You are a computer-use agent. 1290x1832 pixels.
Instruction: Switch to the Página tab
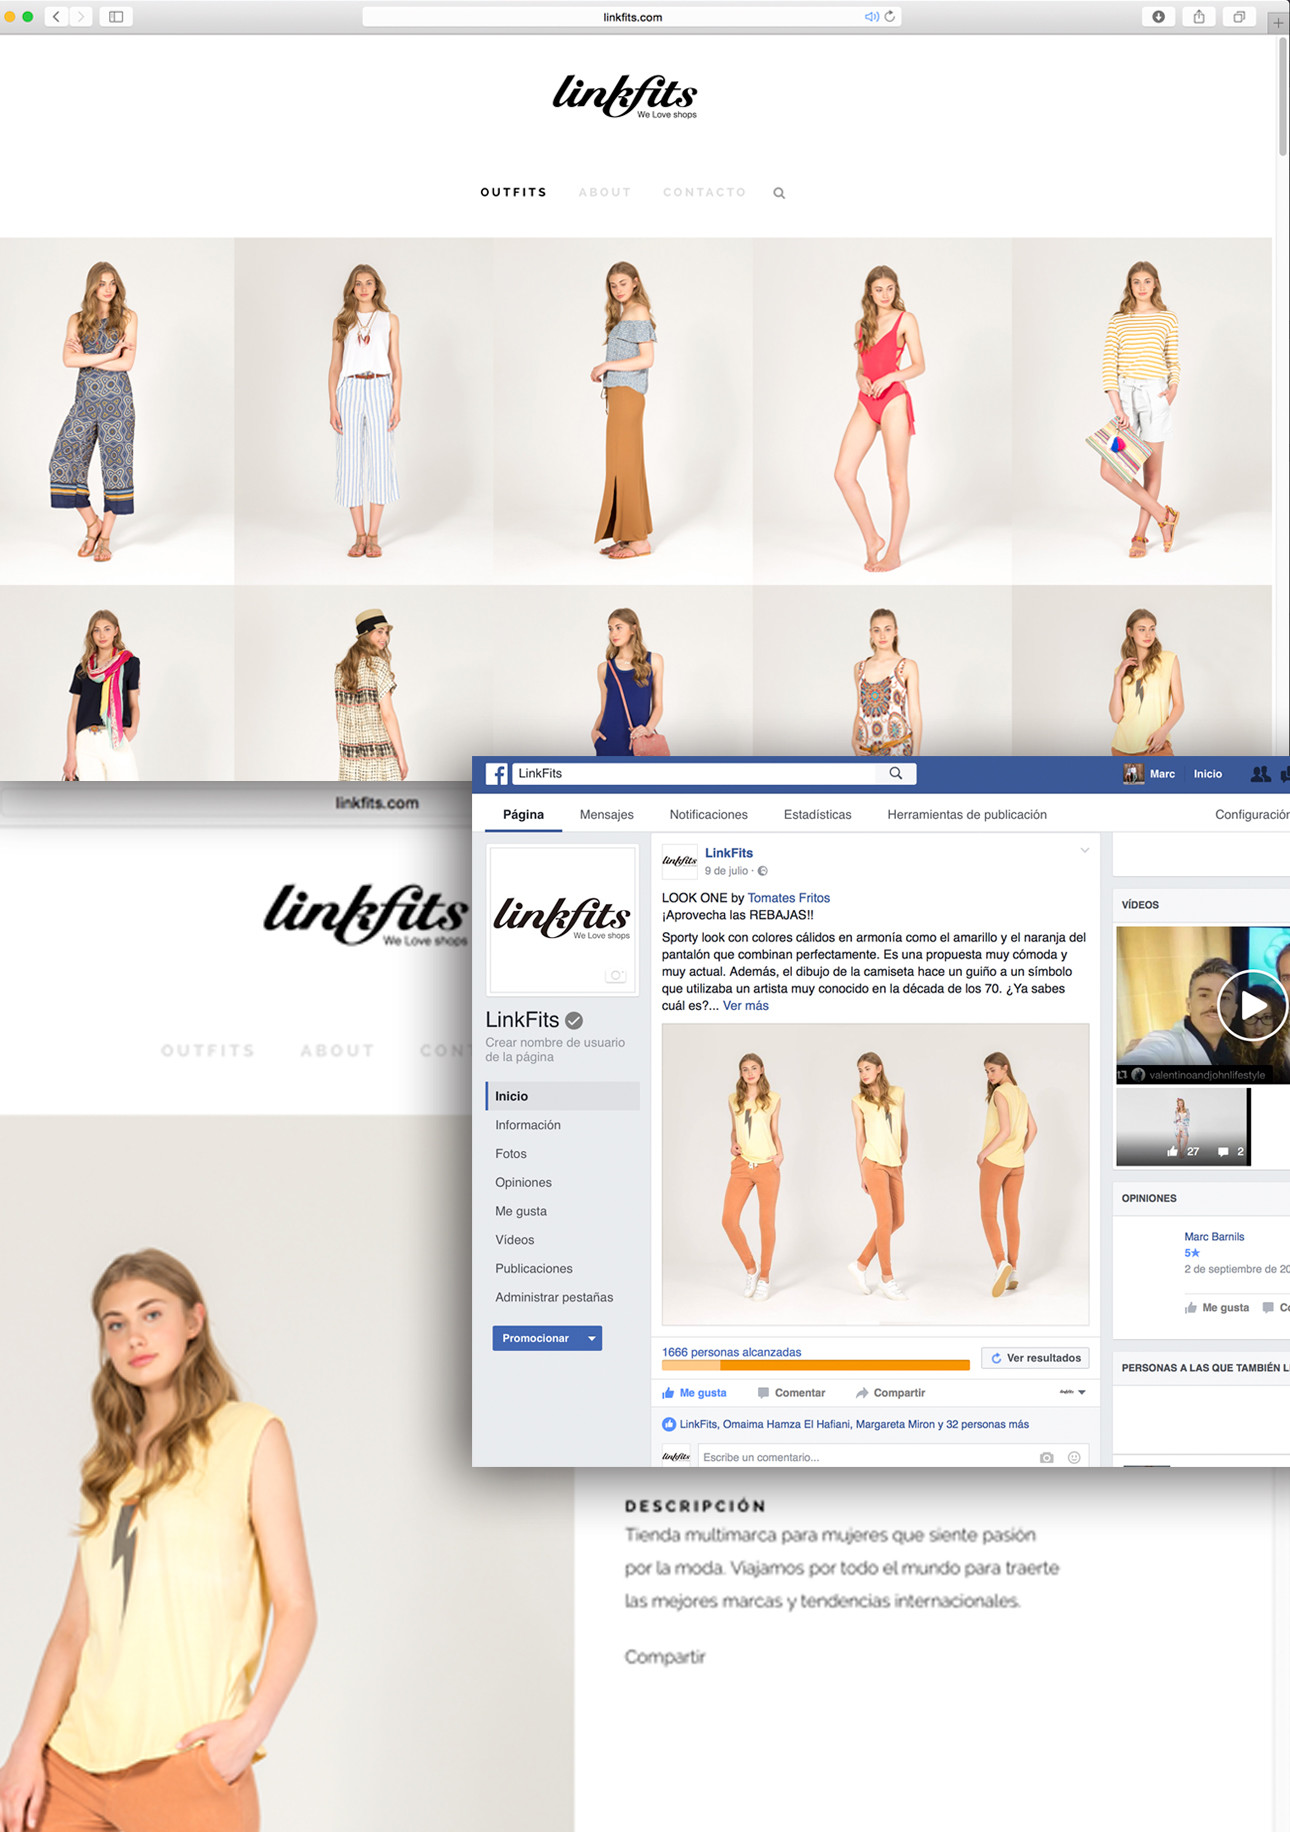pyautogui.click(x=523, y=815)
